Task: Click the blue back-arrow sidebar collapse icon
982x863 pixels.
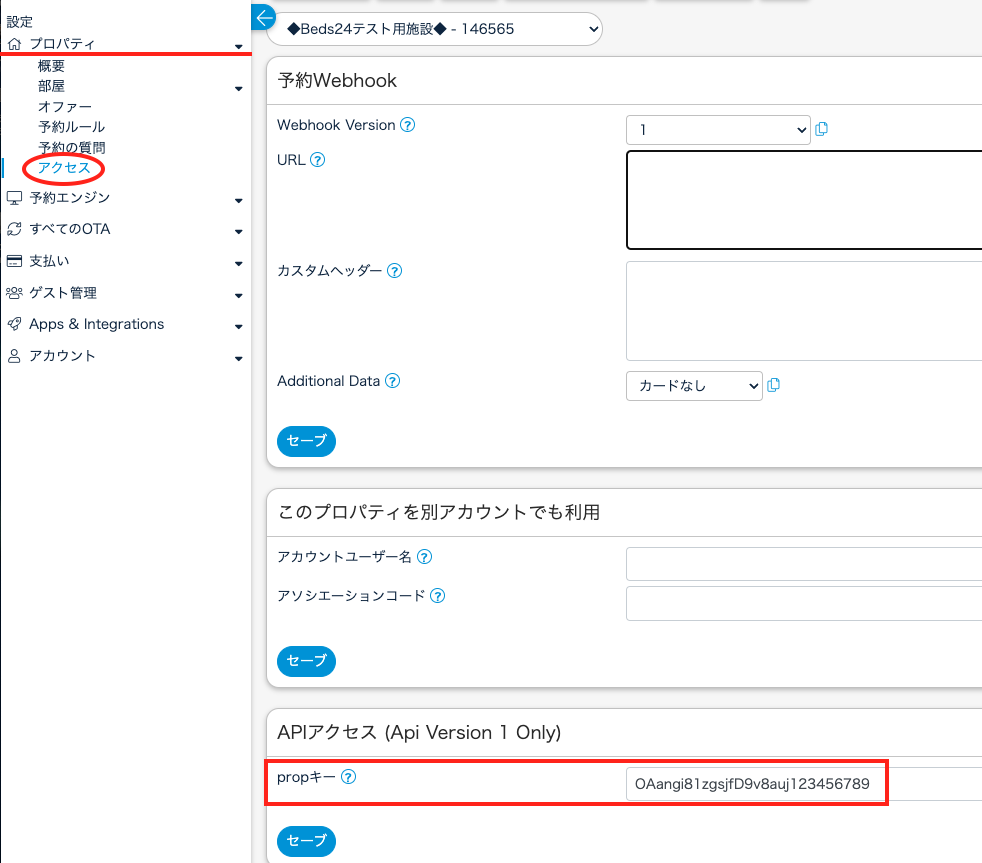Action: click(264, 17)
